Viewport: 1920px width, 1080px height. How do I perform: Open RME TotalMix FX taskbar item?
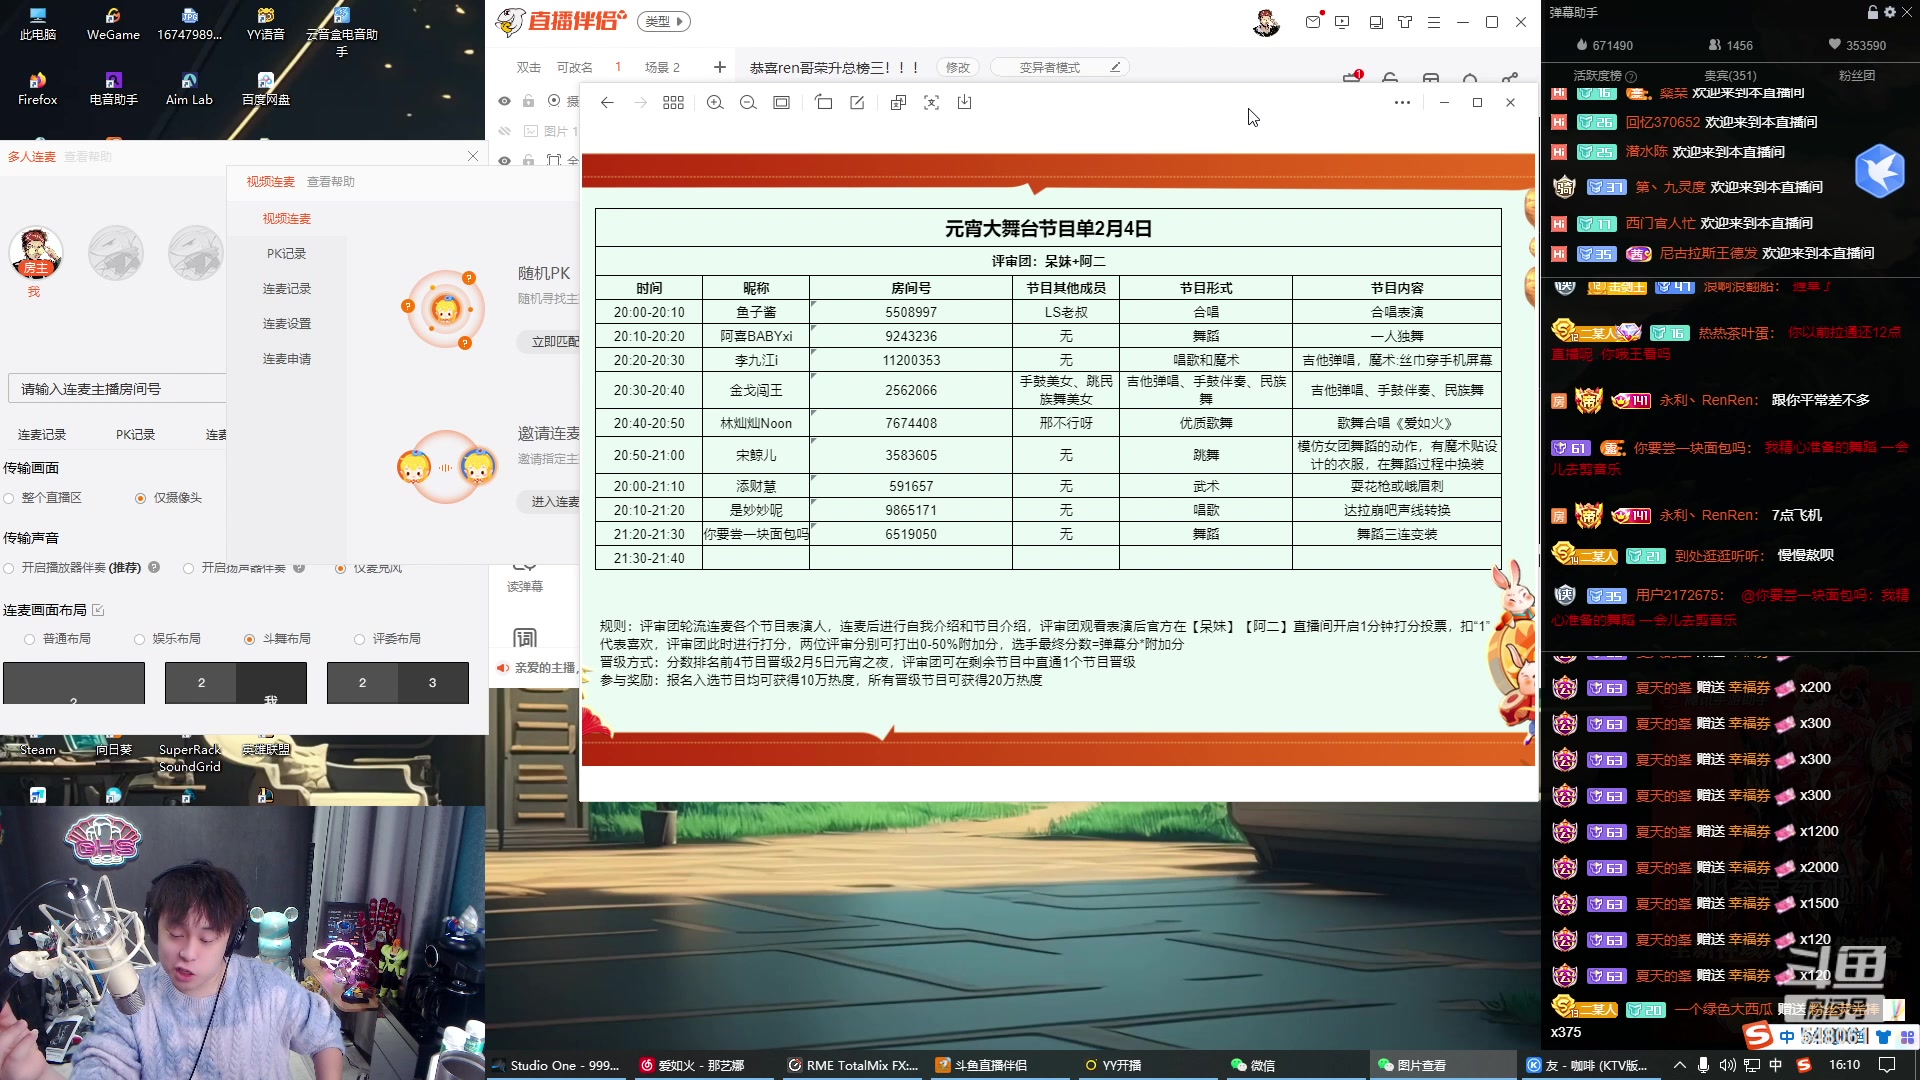pyautogui.click(x=853, y=1065)
